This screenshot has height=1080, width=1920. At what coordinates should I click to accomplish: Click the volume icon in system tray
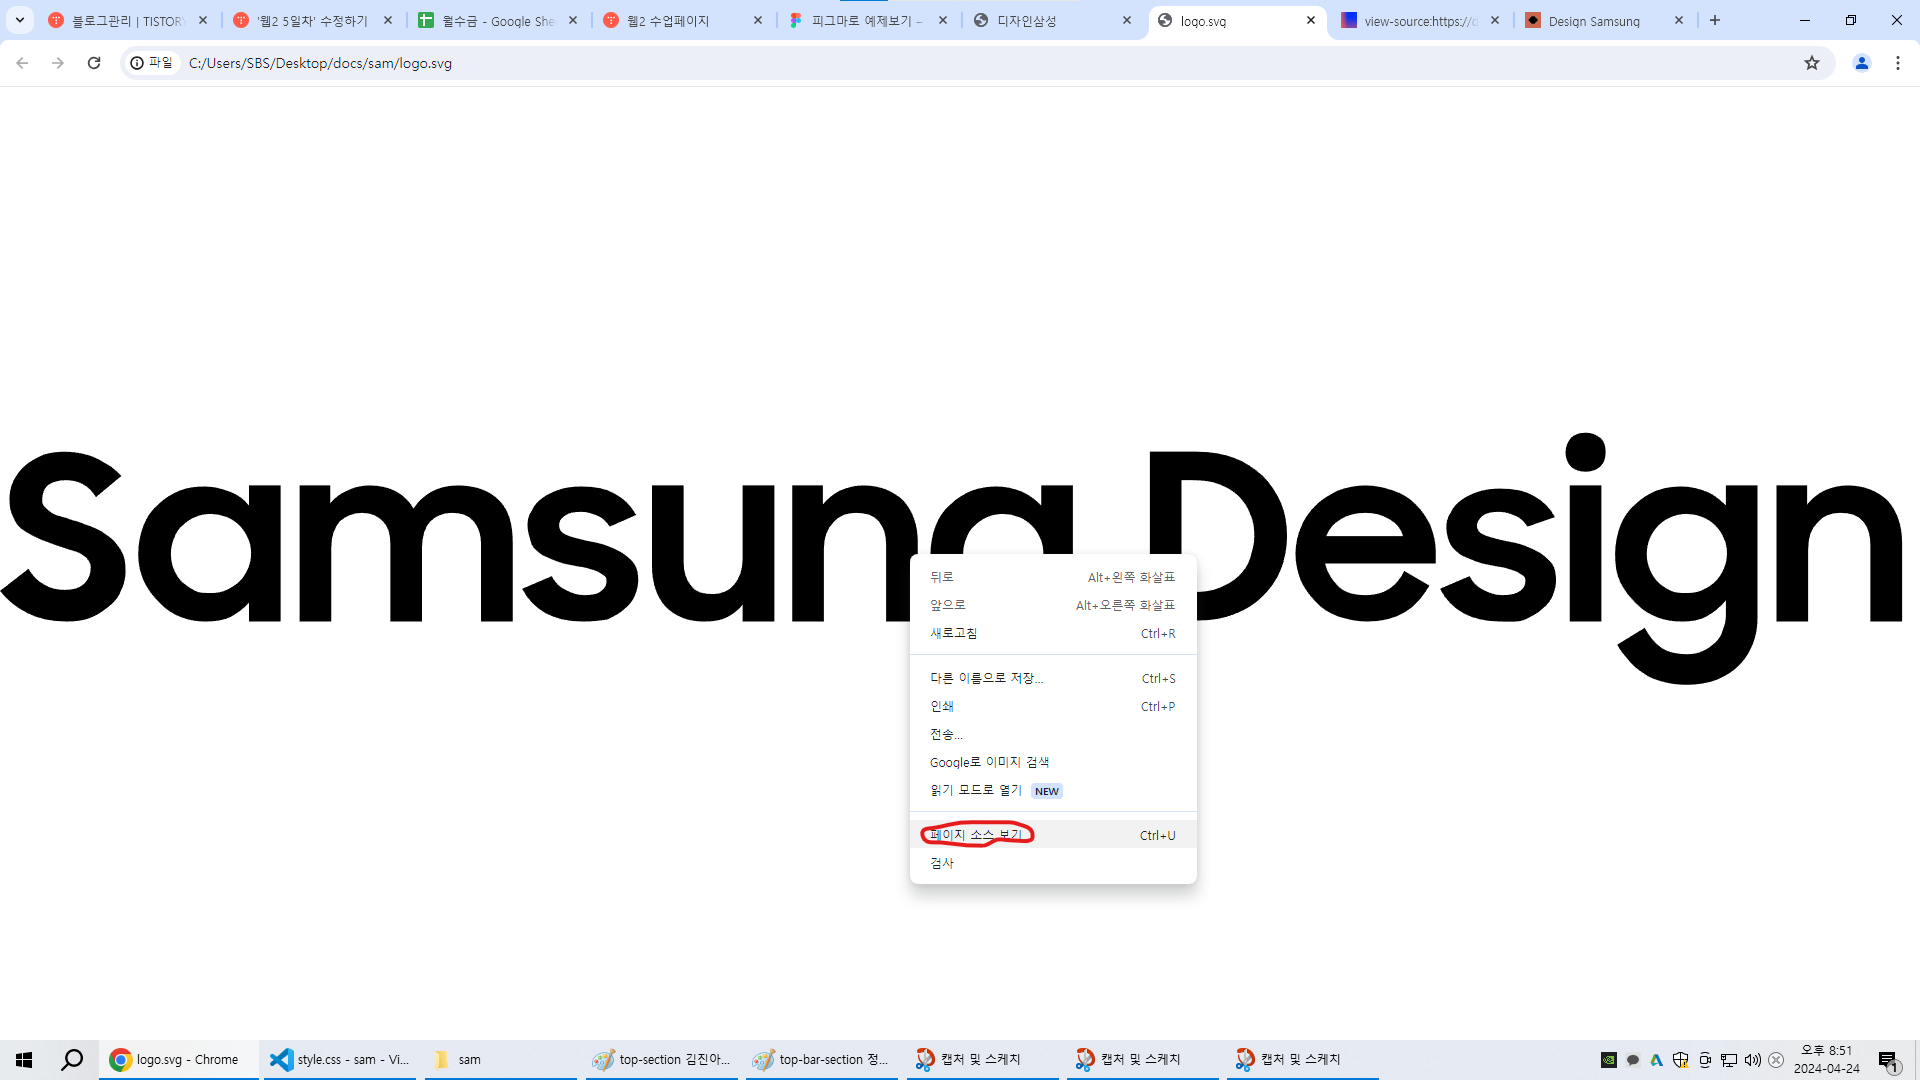click(1752, 1060)
